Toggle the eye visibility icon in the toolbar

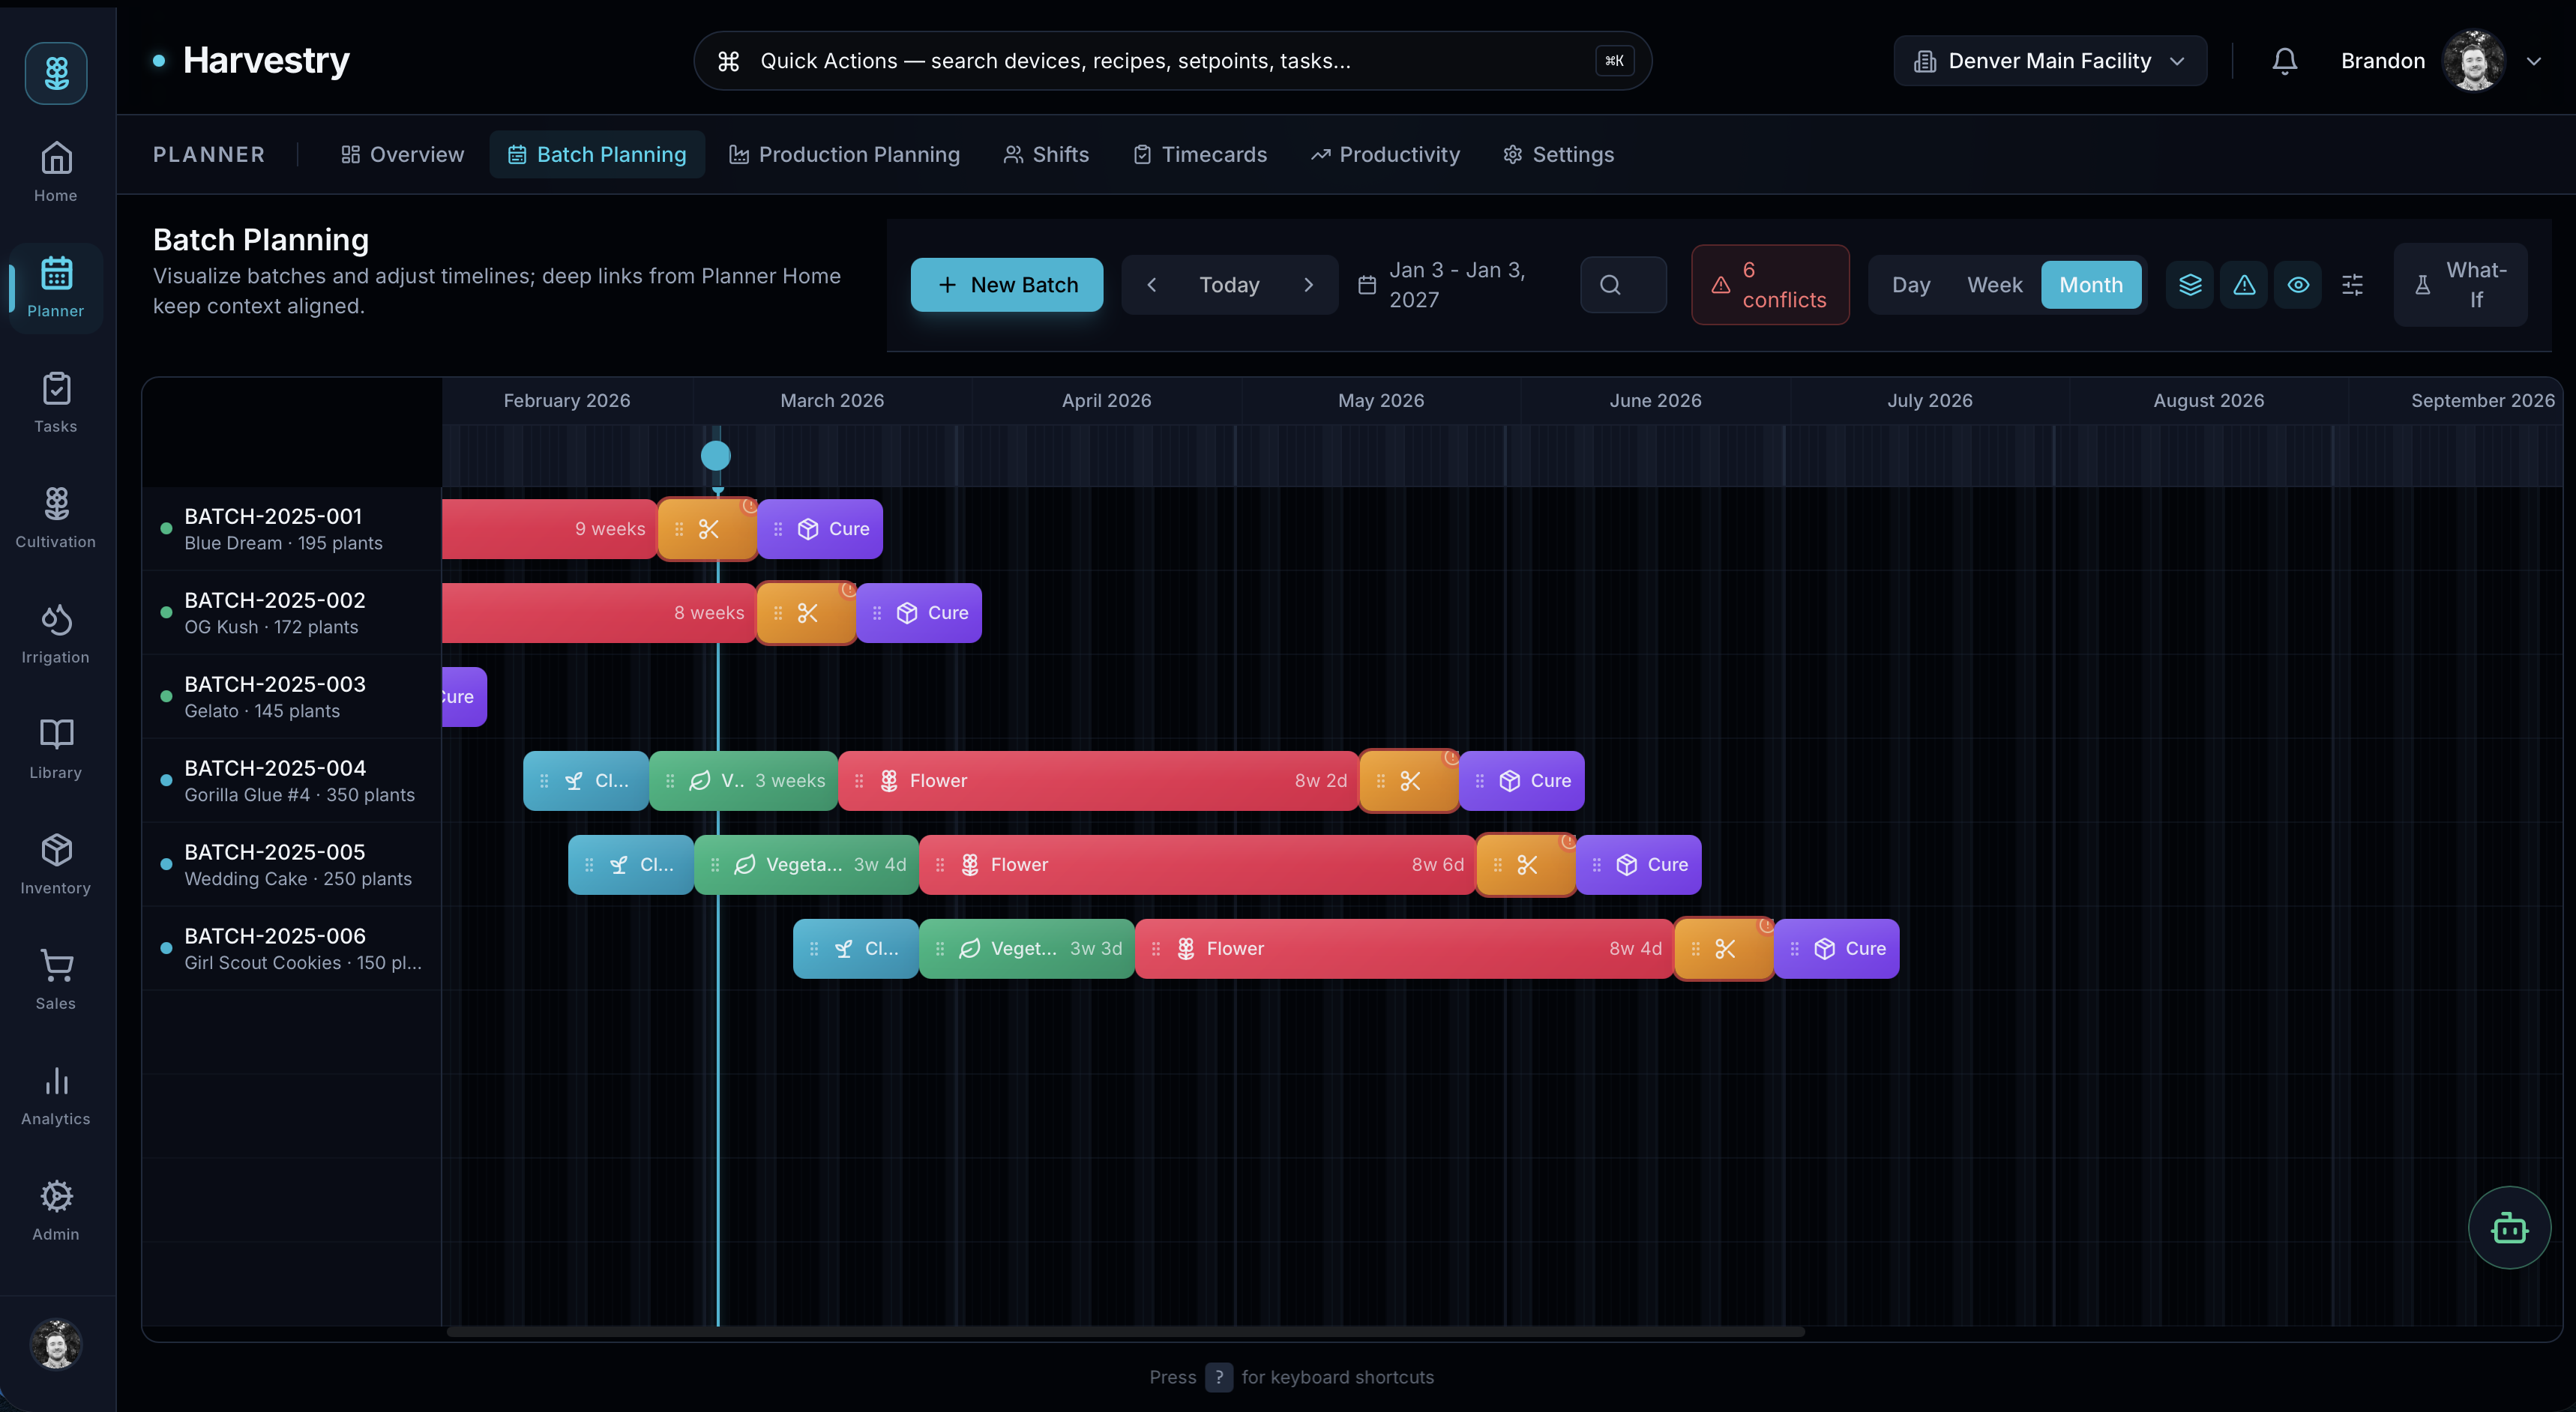tap(2298, 285)
